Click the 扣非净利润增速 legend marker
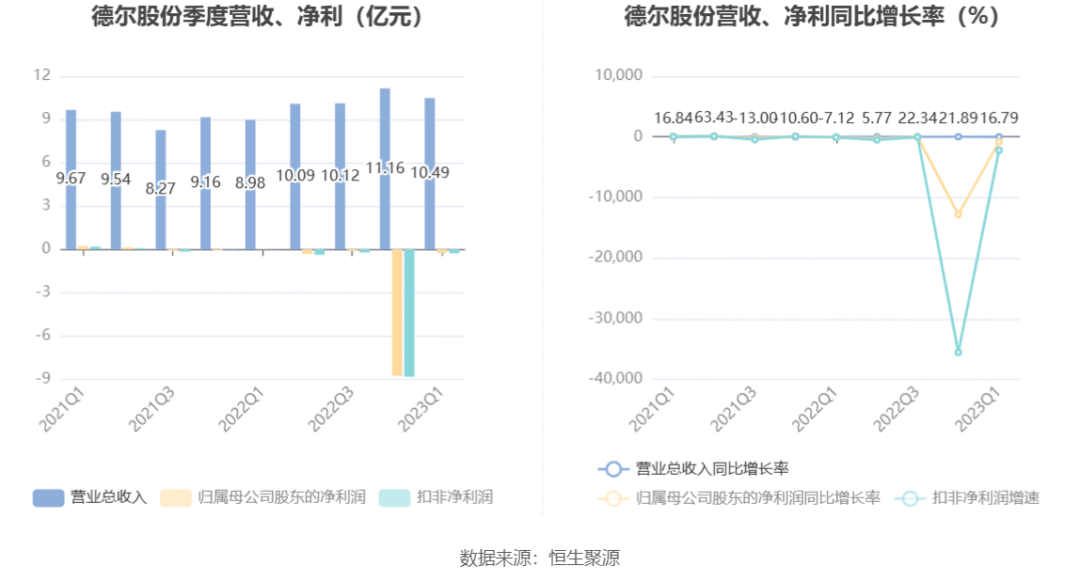1080x582 pixels. (x=910, y=497)
